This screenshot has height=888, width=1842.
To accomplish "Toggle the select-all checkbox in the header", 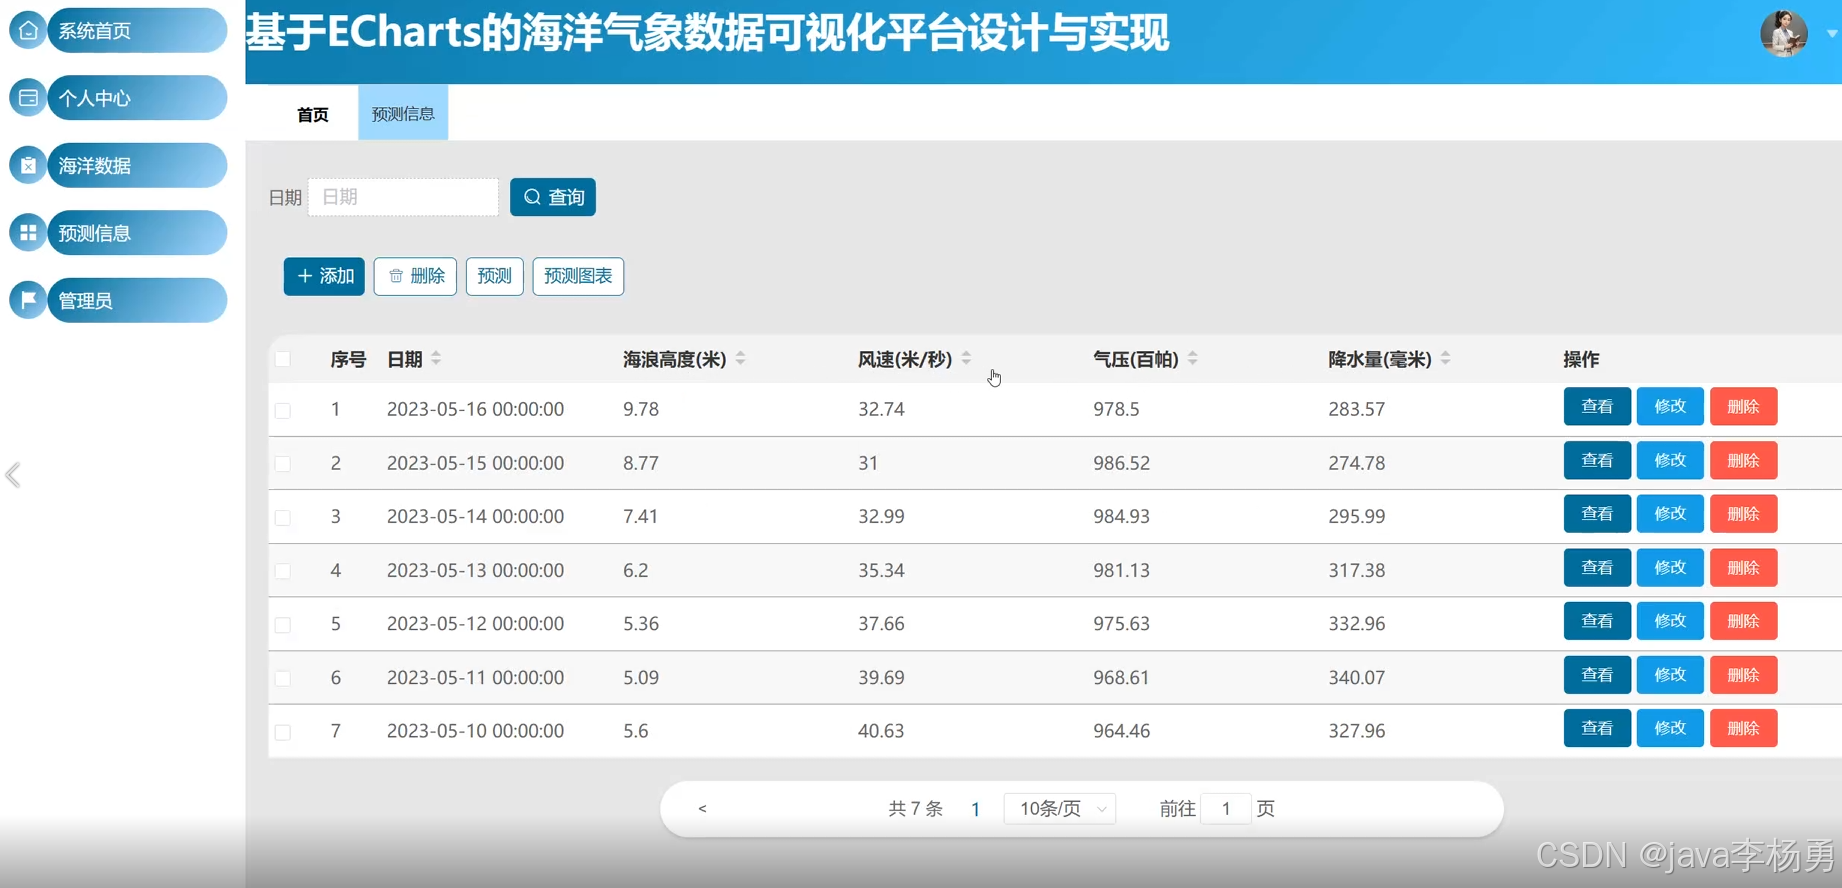I will tap(283, 359).
